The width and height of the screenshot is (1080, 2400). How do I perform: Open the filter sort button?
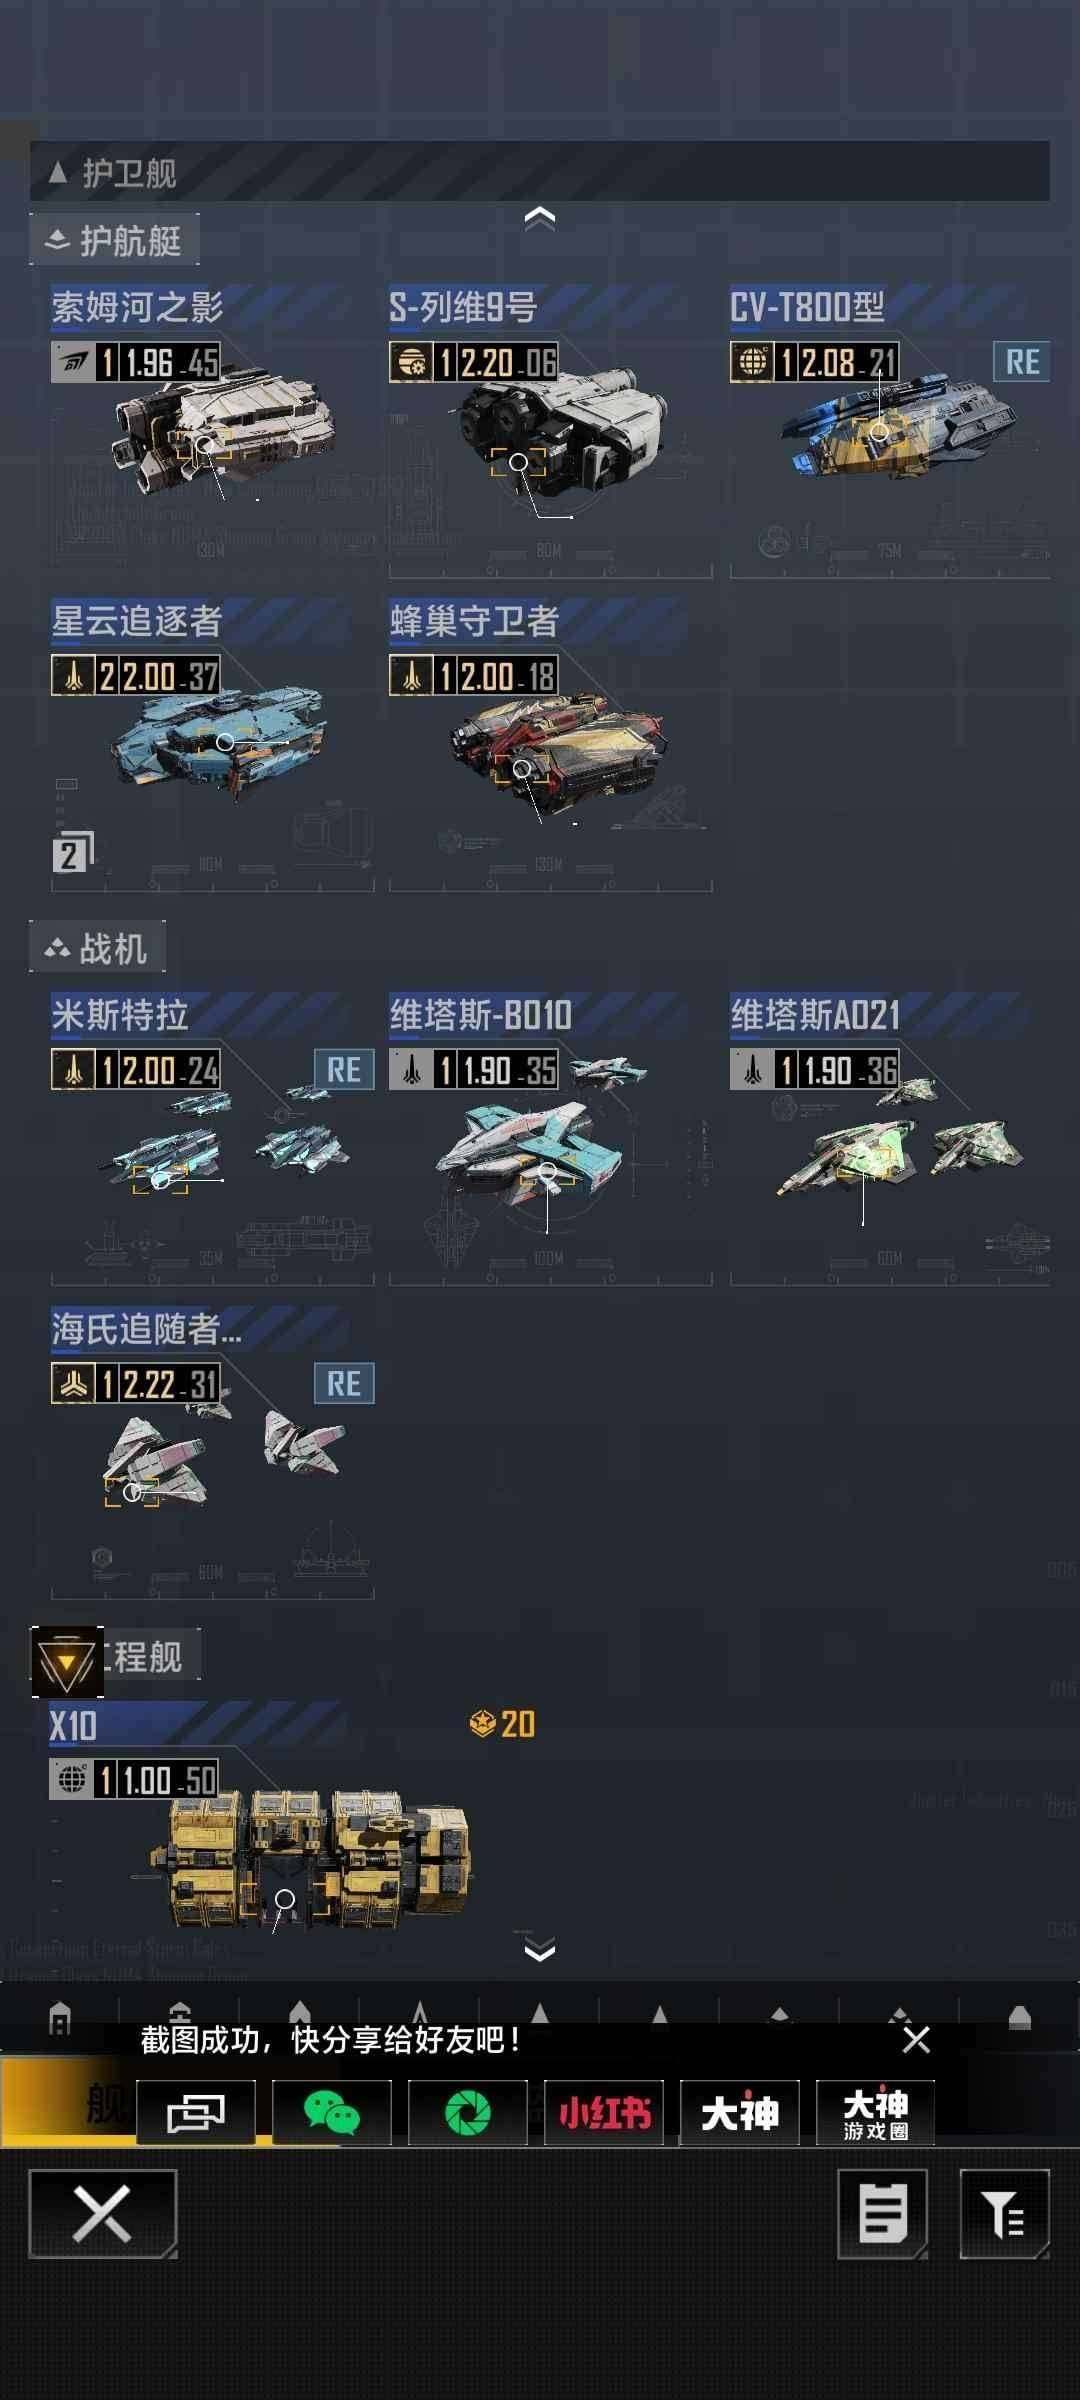[1005, 2214]
